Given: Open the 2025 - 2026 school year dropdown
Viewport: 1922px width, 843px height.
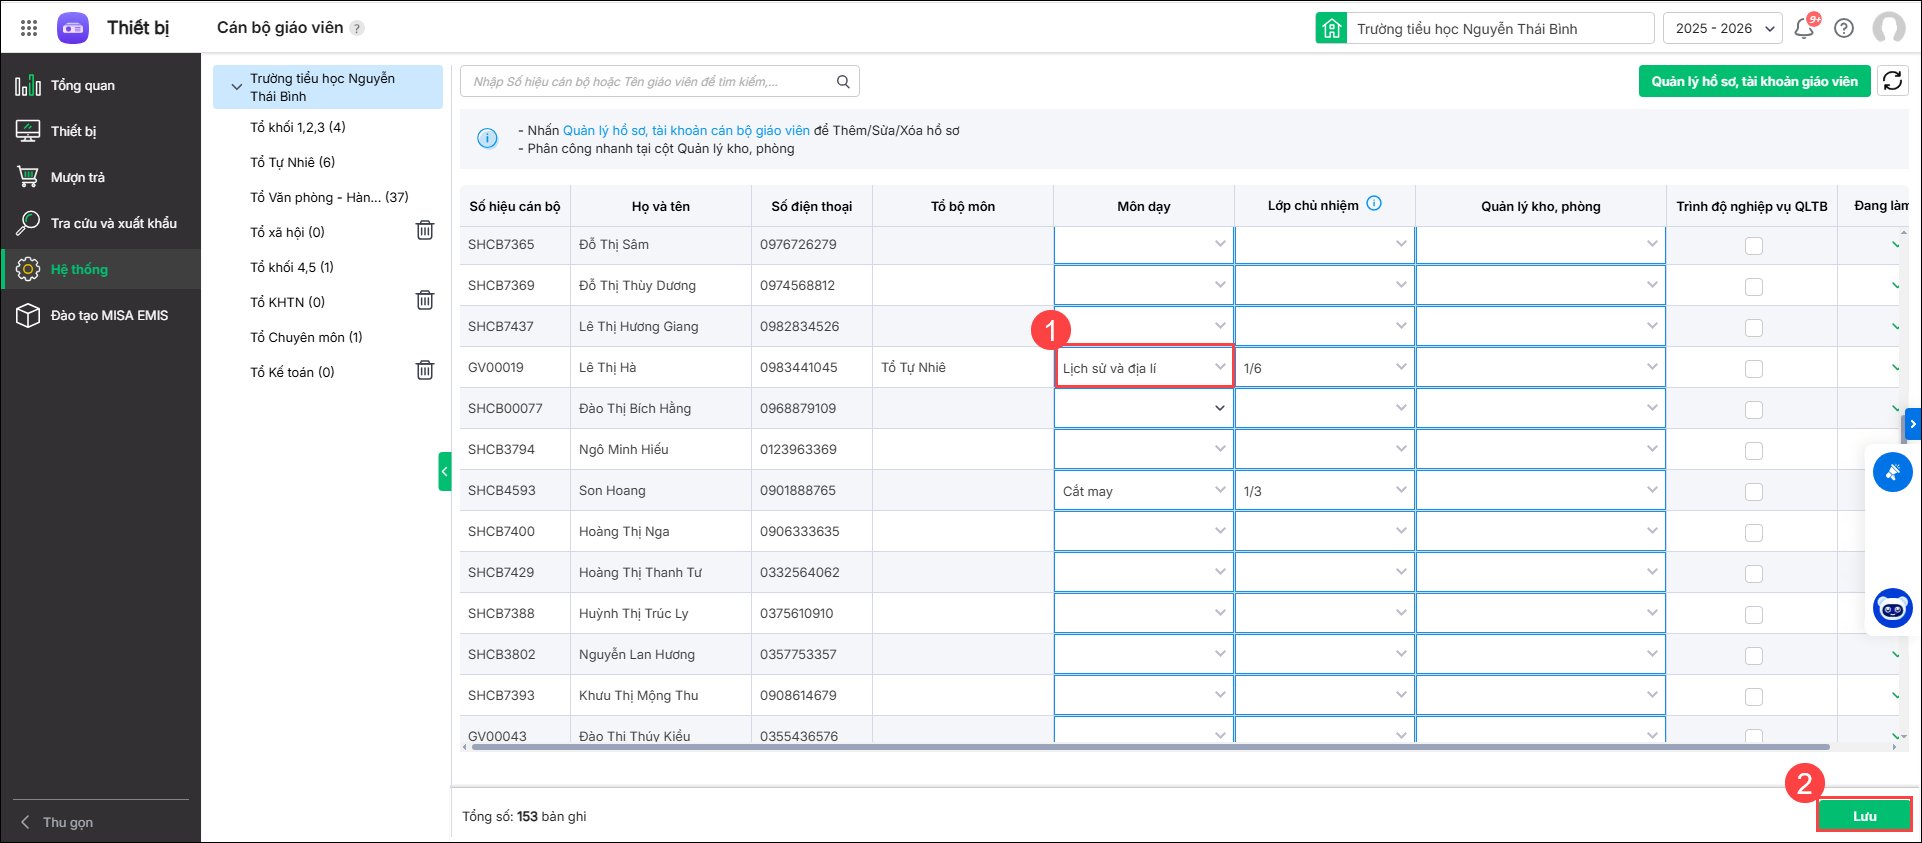Looking at the screenshot, I should [1723, 28].
